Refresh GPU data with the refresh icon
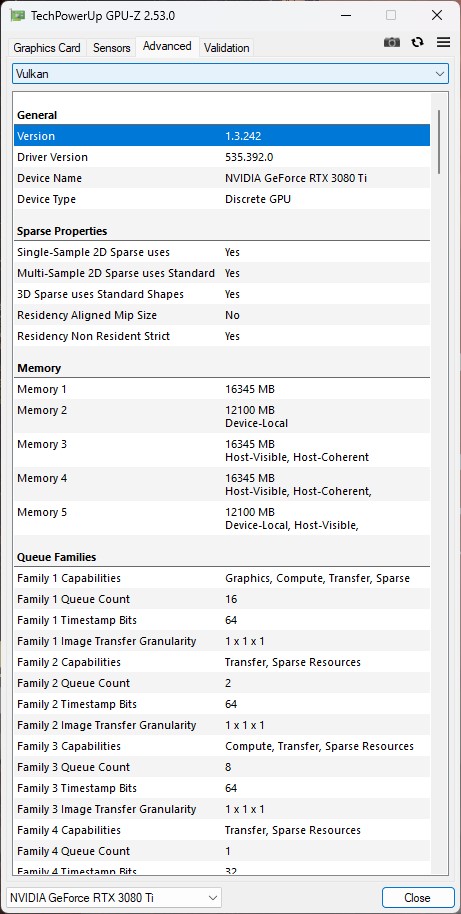The image size is (461, 914). pos(417,42)
